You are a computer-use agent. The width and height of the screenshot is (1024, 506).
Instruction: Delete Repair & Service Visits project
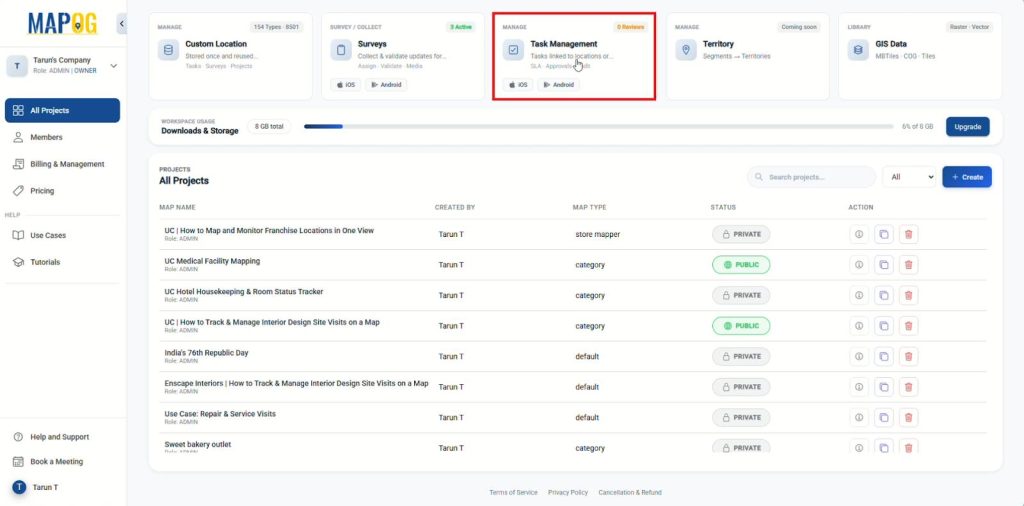coord(908,417)
